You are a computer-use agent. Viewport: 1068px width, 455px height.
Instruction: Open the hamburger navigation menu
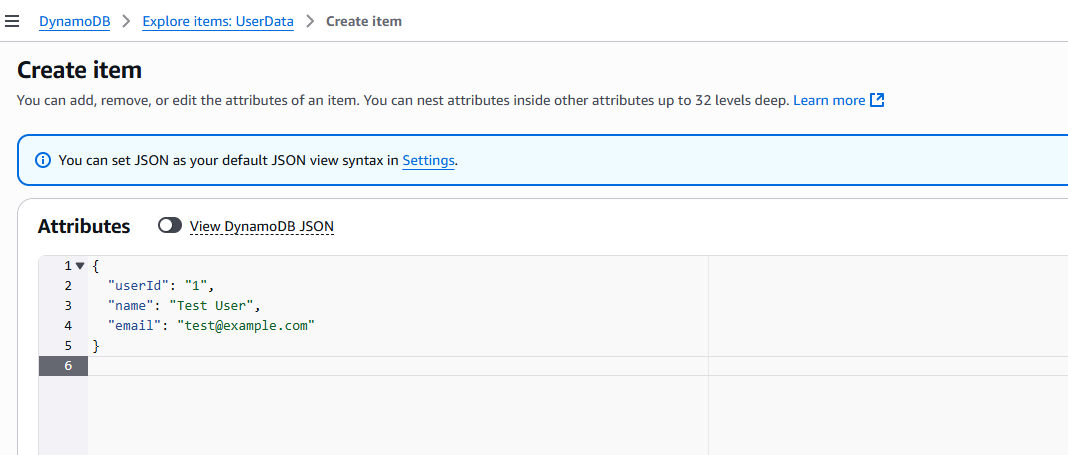point(12,21)
